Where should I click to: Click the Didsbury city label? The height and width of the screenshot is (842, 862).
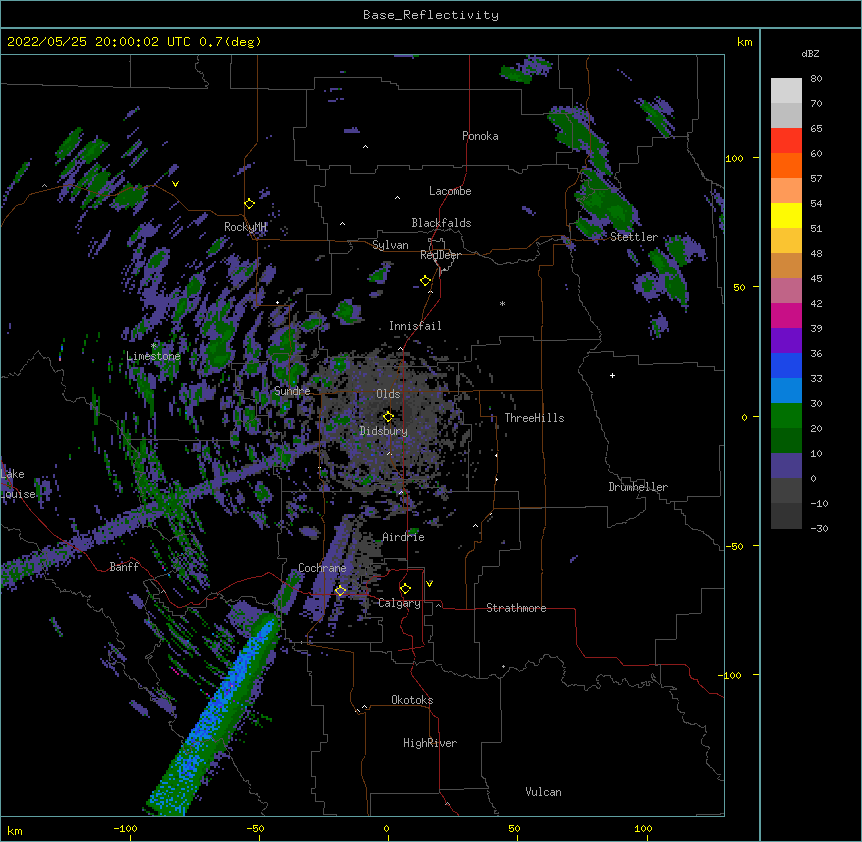coord(384,431)
